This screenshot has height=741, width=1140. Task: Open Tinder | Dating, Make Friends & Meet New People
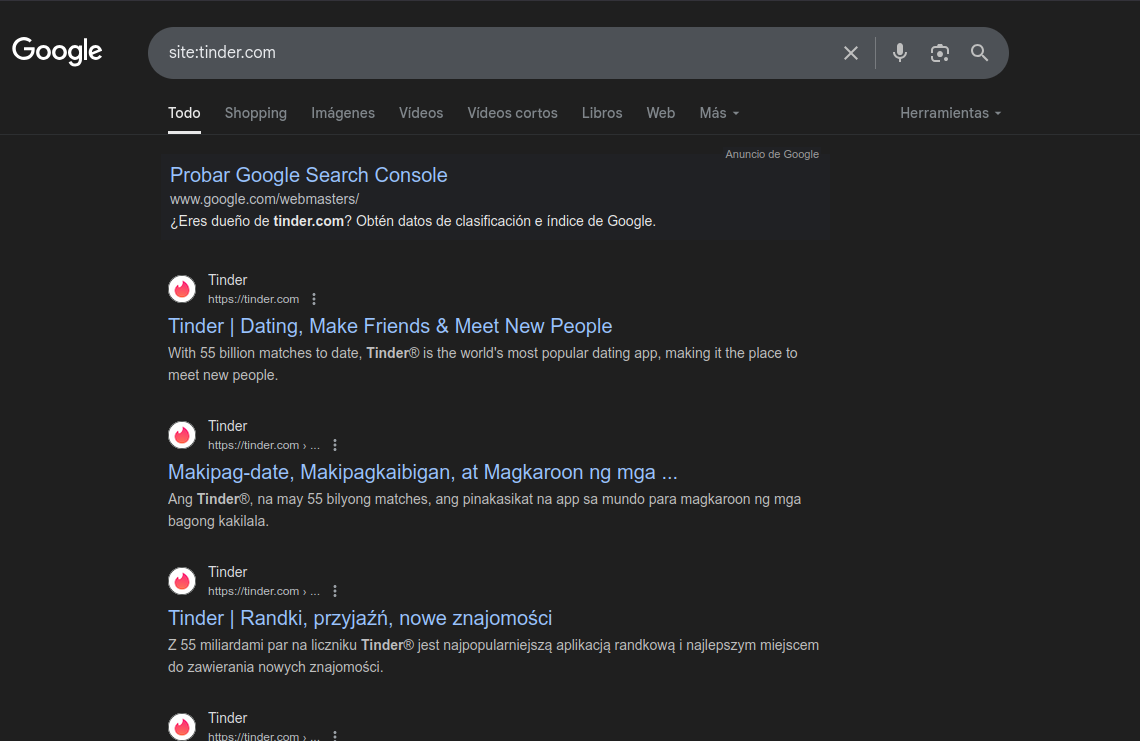(x=390, y=326)
